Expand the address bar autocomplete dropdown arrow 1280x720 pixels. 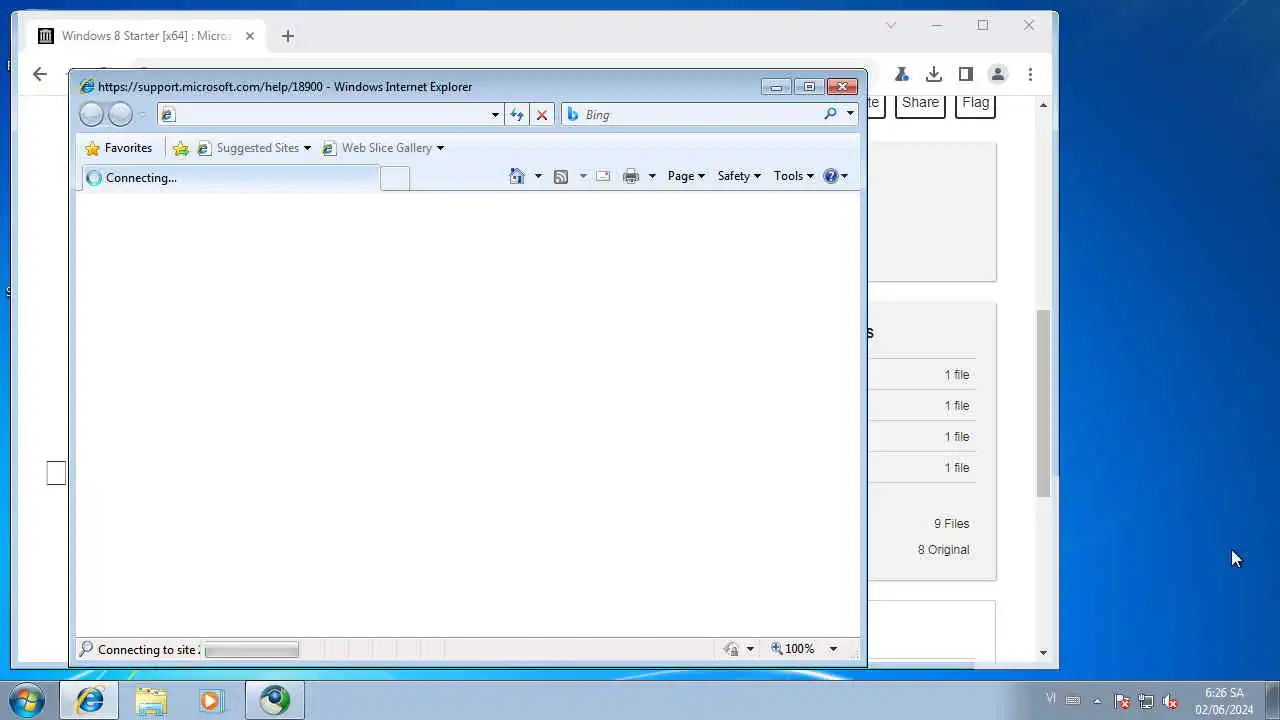click(x=495, y=114)
